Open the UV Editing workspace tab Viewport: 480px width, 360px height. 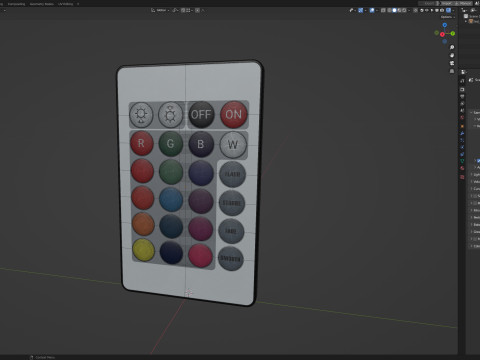65,4
